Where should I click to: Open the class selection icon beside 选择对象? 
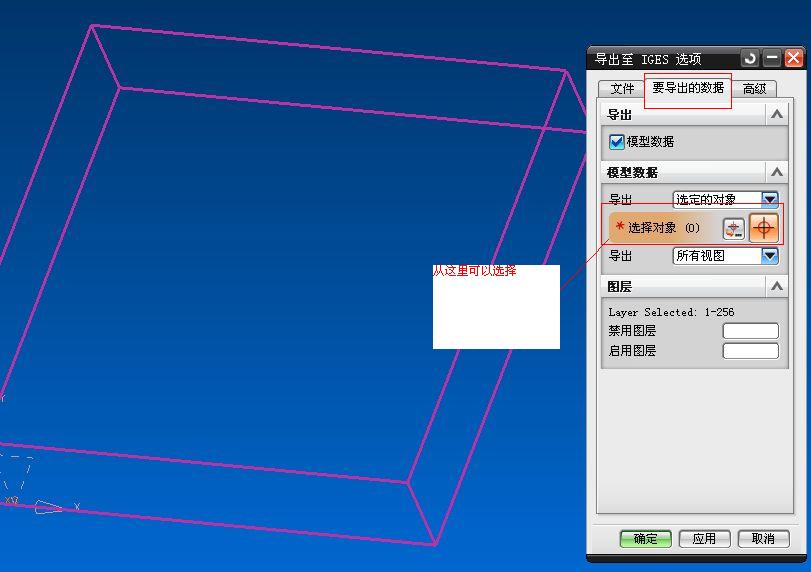[x=733, y=229]
